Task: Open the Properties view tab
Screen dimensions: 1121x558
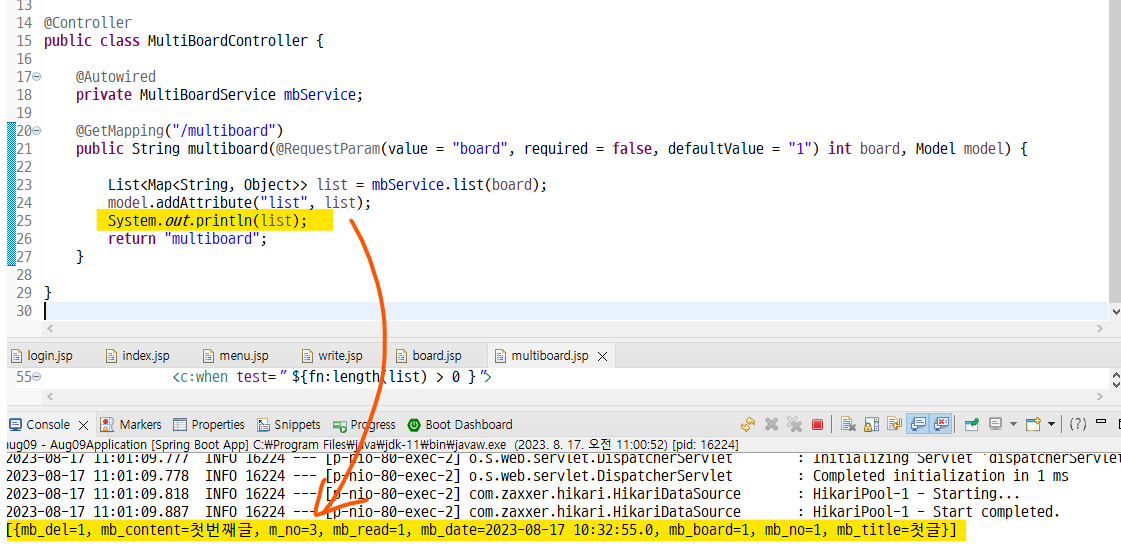Action: coord(209,424)
